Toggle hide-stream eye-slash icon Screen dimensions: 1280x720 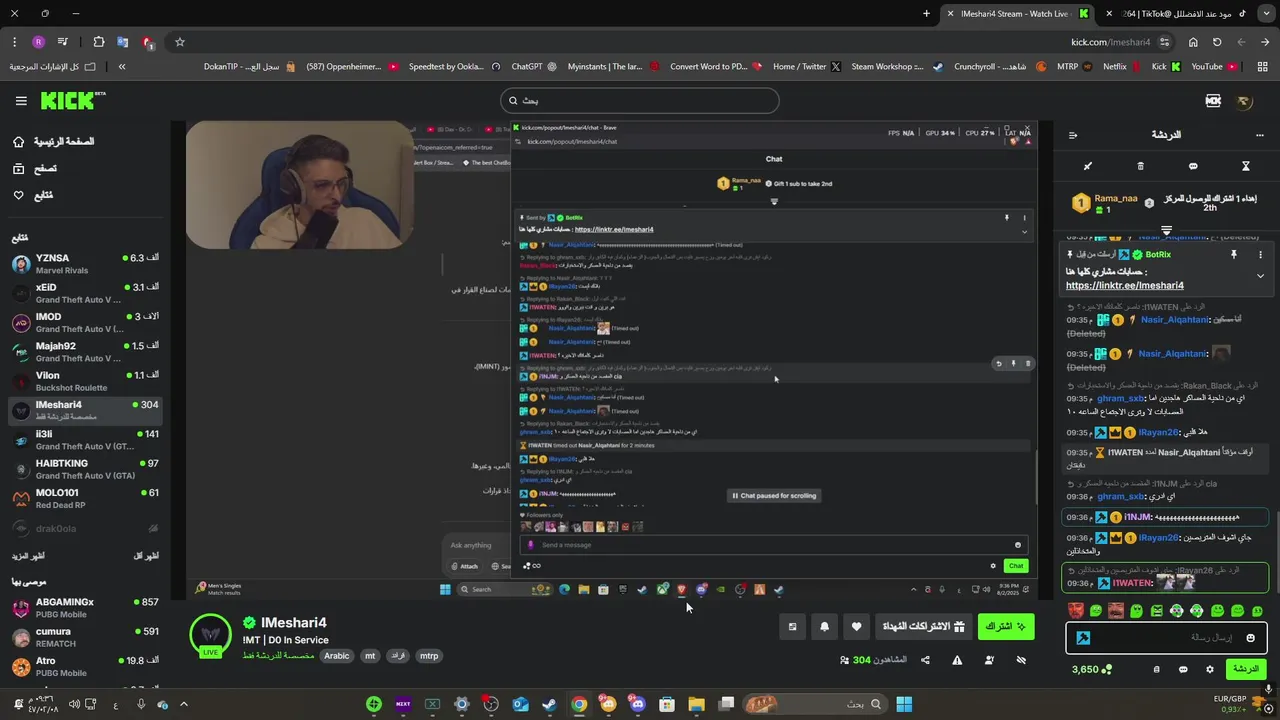(x=1021, y=660)
